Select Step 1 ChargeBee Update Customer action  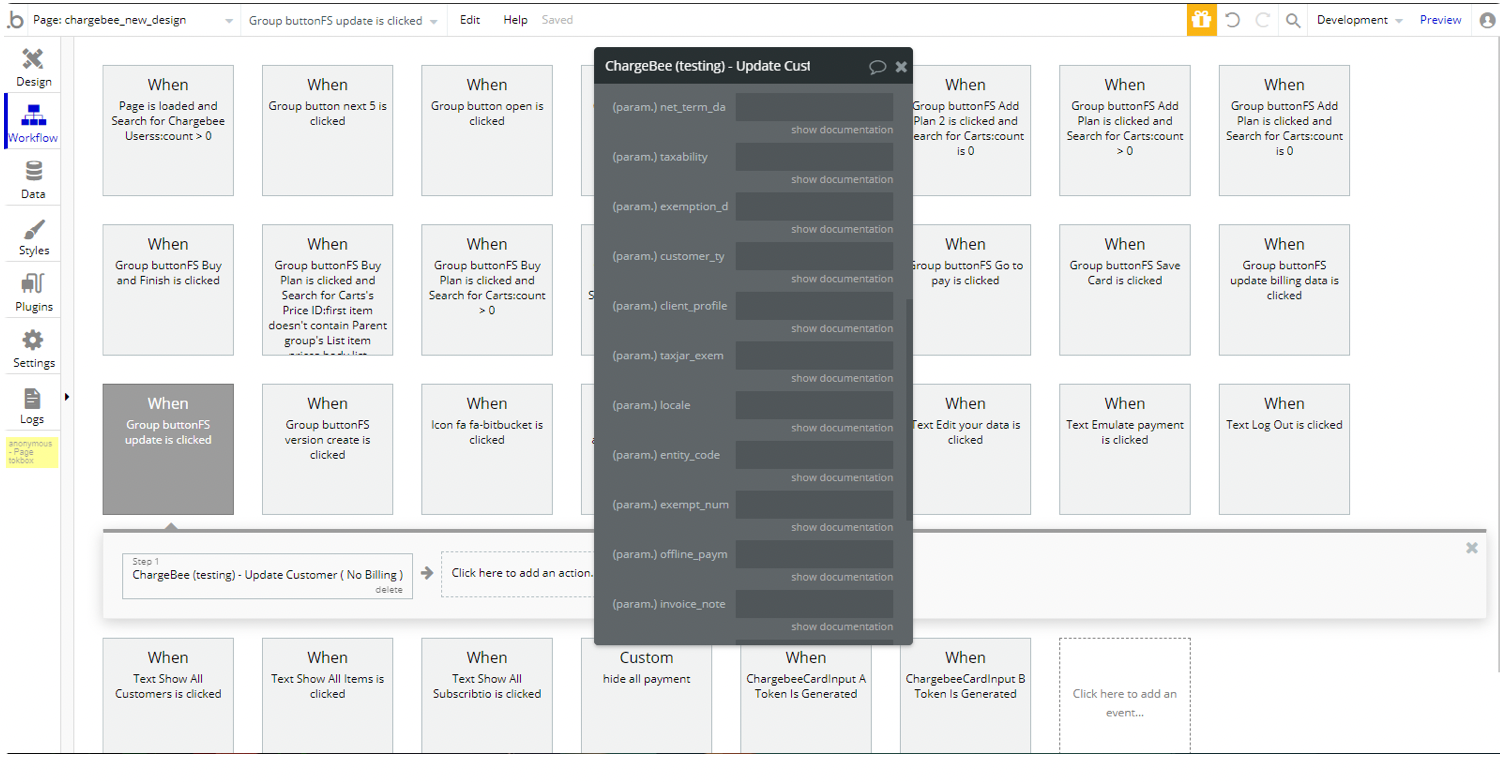pos(267,575)
